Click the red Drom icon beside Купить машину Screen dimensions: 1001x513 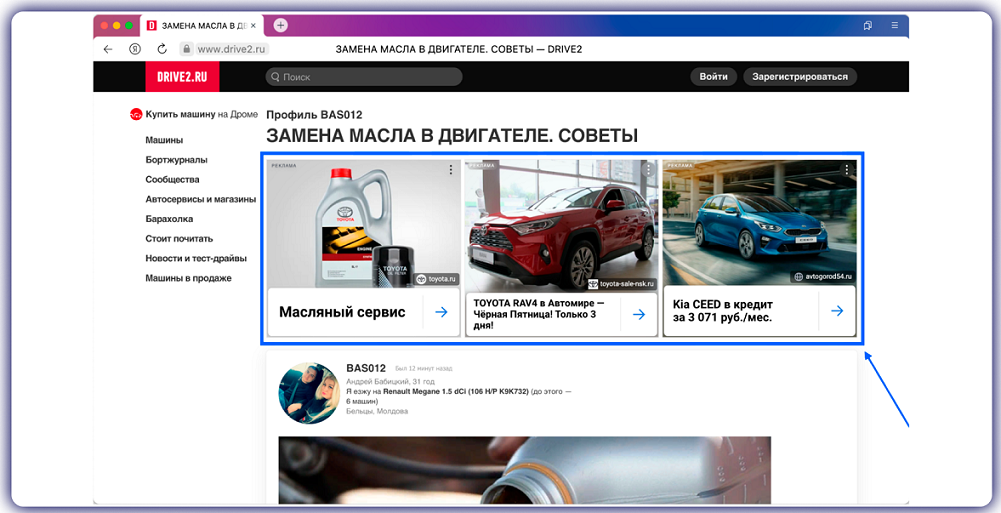click(x=136, y=114)
